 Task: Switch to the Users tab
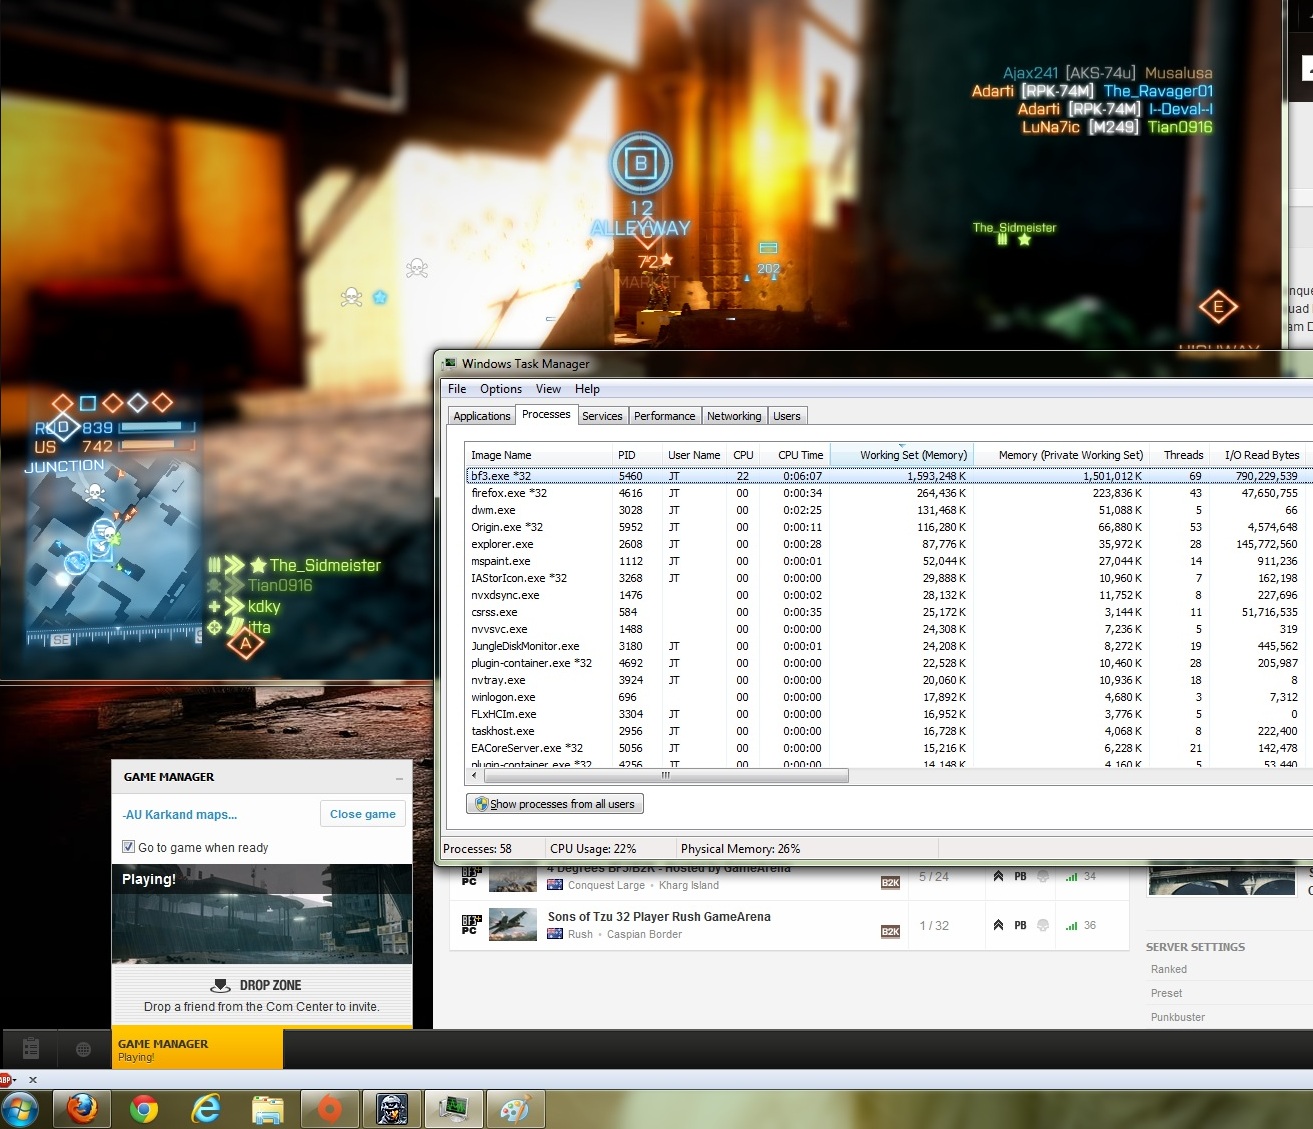[x=787, y=416]
